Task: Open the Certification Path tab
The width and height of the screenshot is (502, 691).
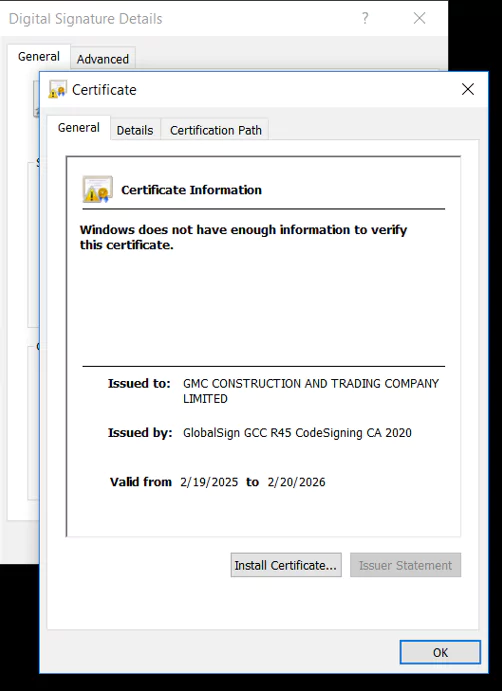Action: pos(216,130)
